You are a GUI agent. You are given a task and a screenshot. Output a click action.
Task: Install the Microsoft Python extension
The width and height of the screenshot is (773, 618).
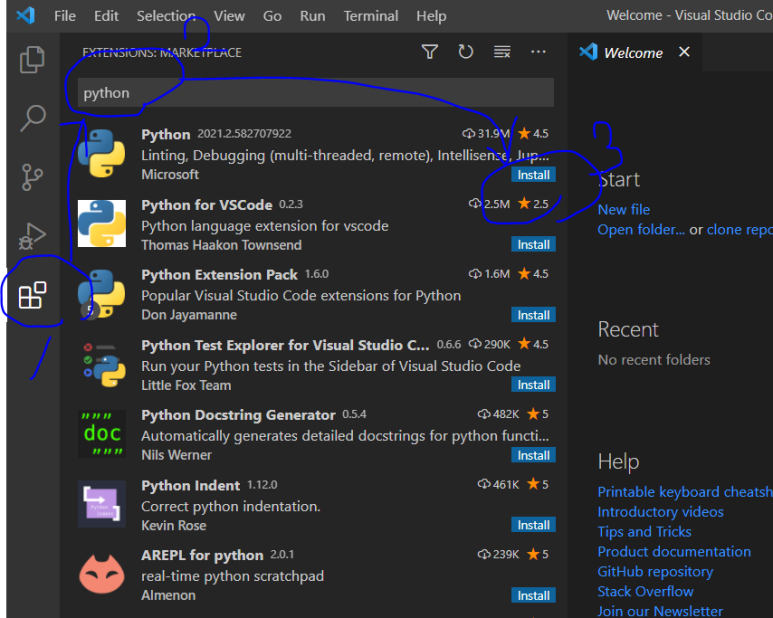(x=533, y=175)
